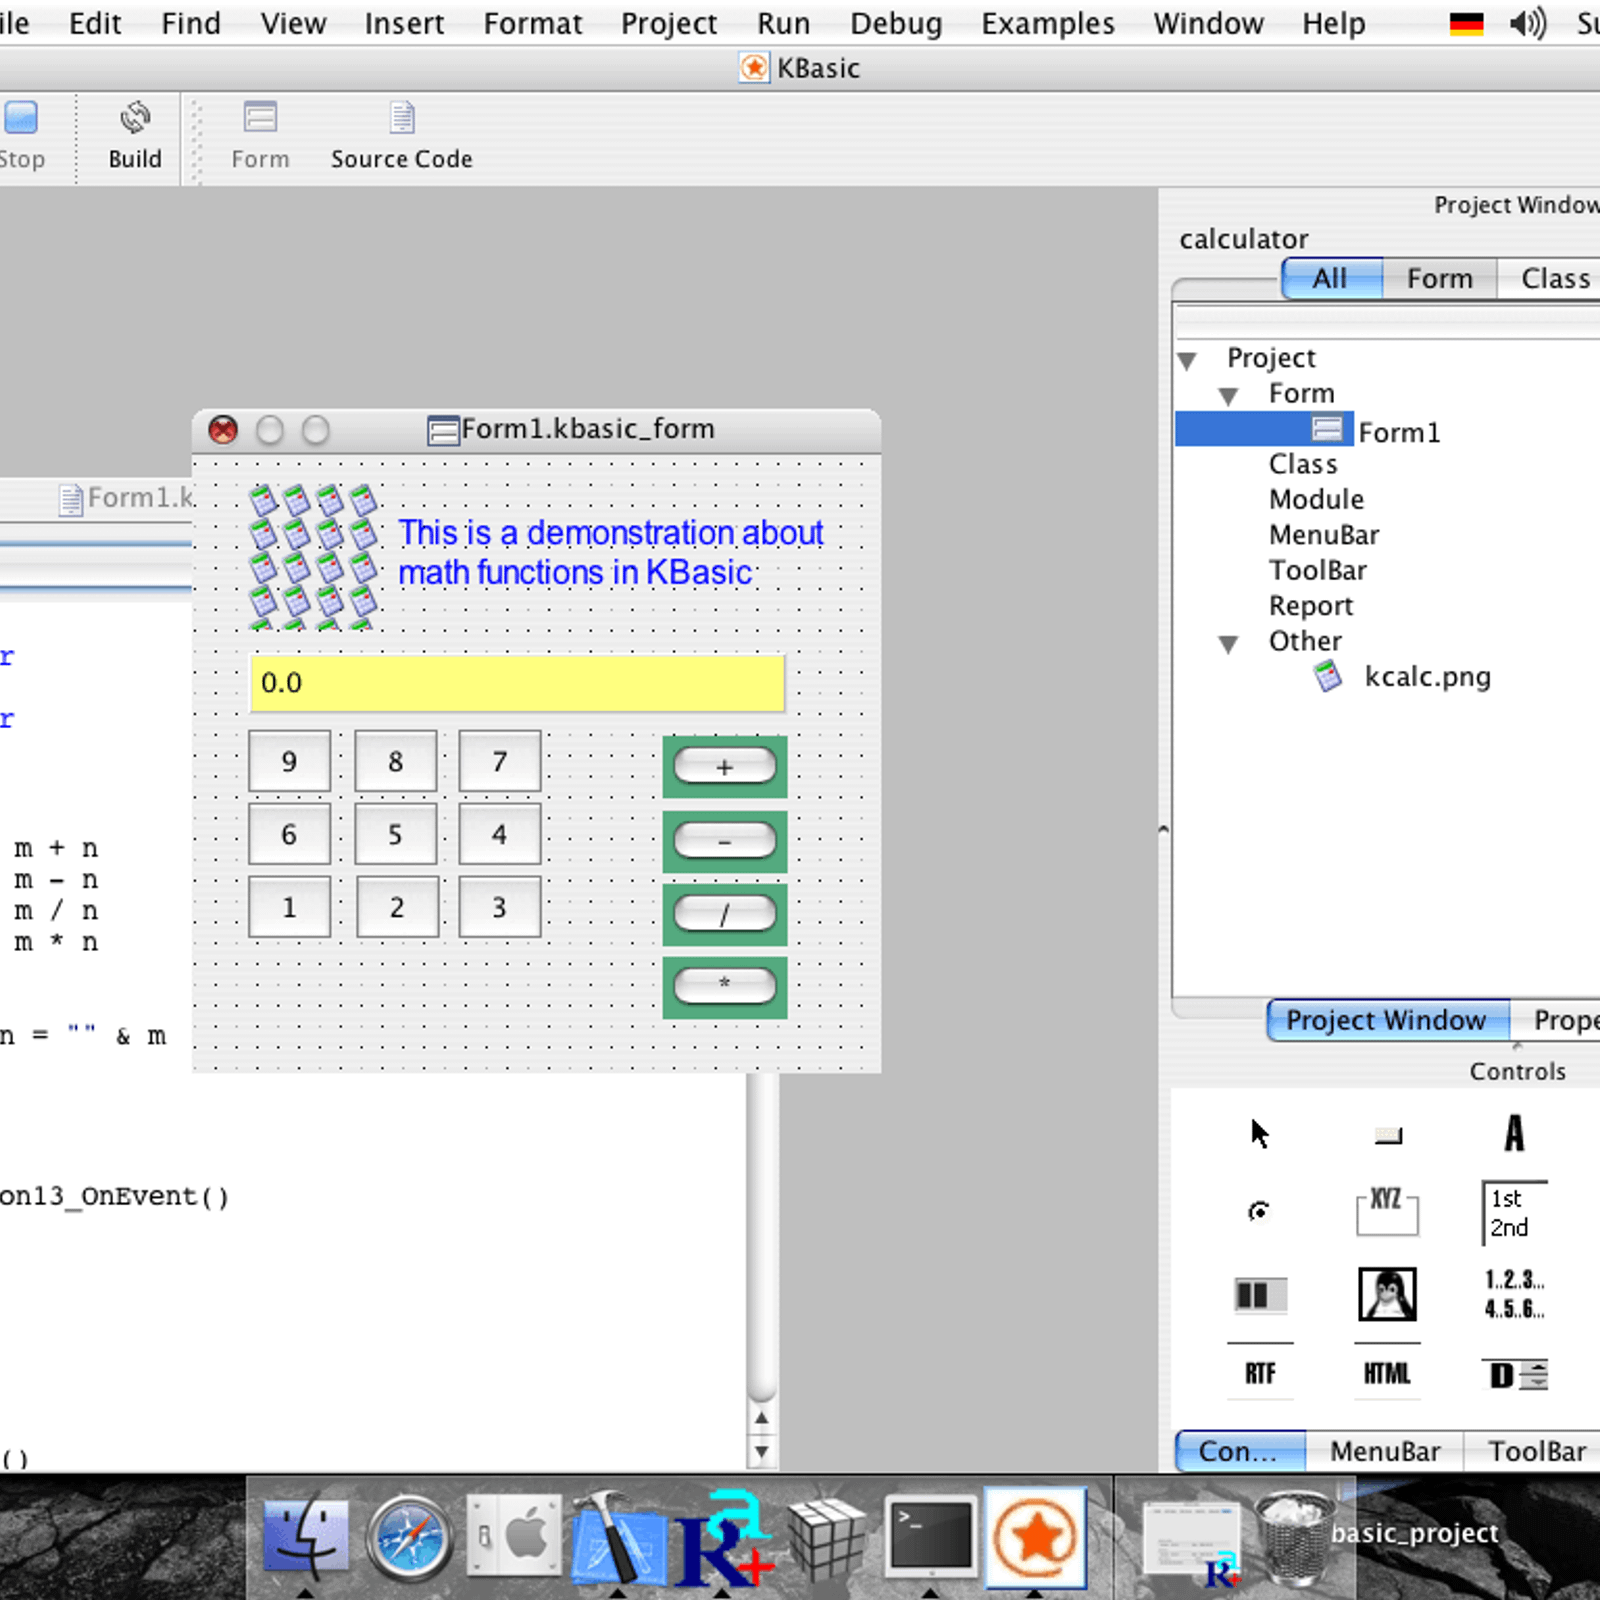
Task: Select the Module tree item
Action: click(1316, 499)
